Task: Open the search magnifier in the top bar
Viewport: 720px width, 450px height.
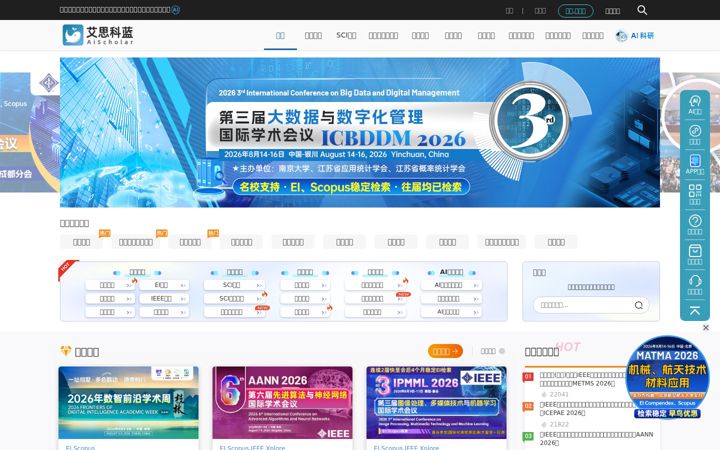Action: [642, 10]
